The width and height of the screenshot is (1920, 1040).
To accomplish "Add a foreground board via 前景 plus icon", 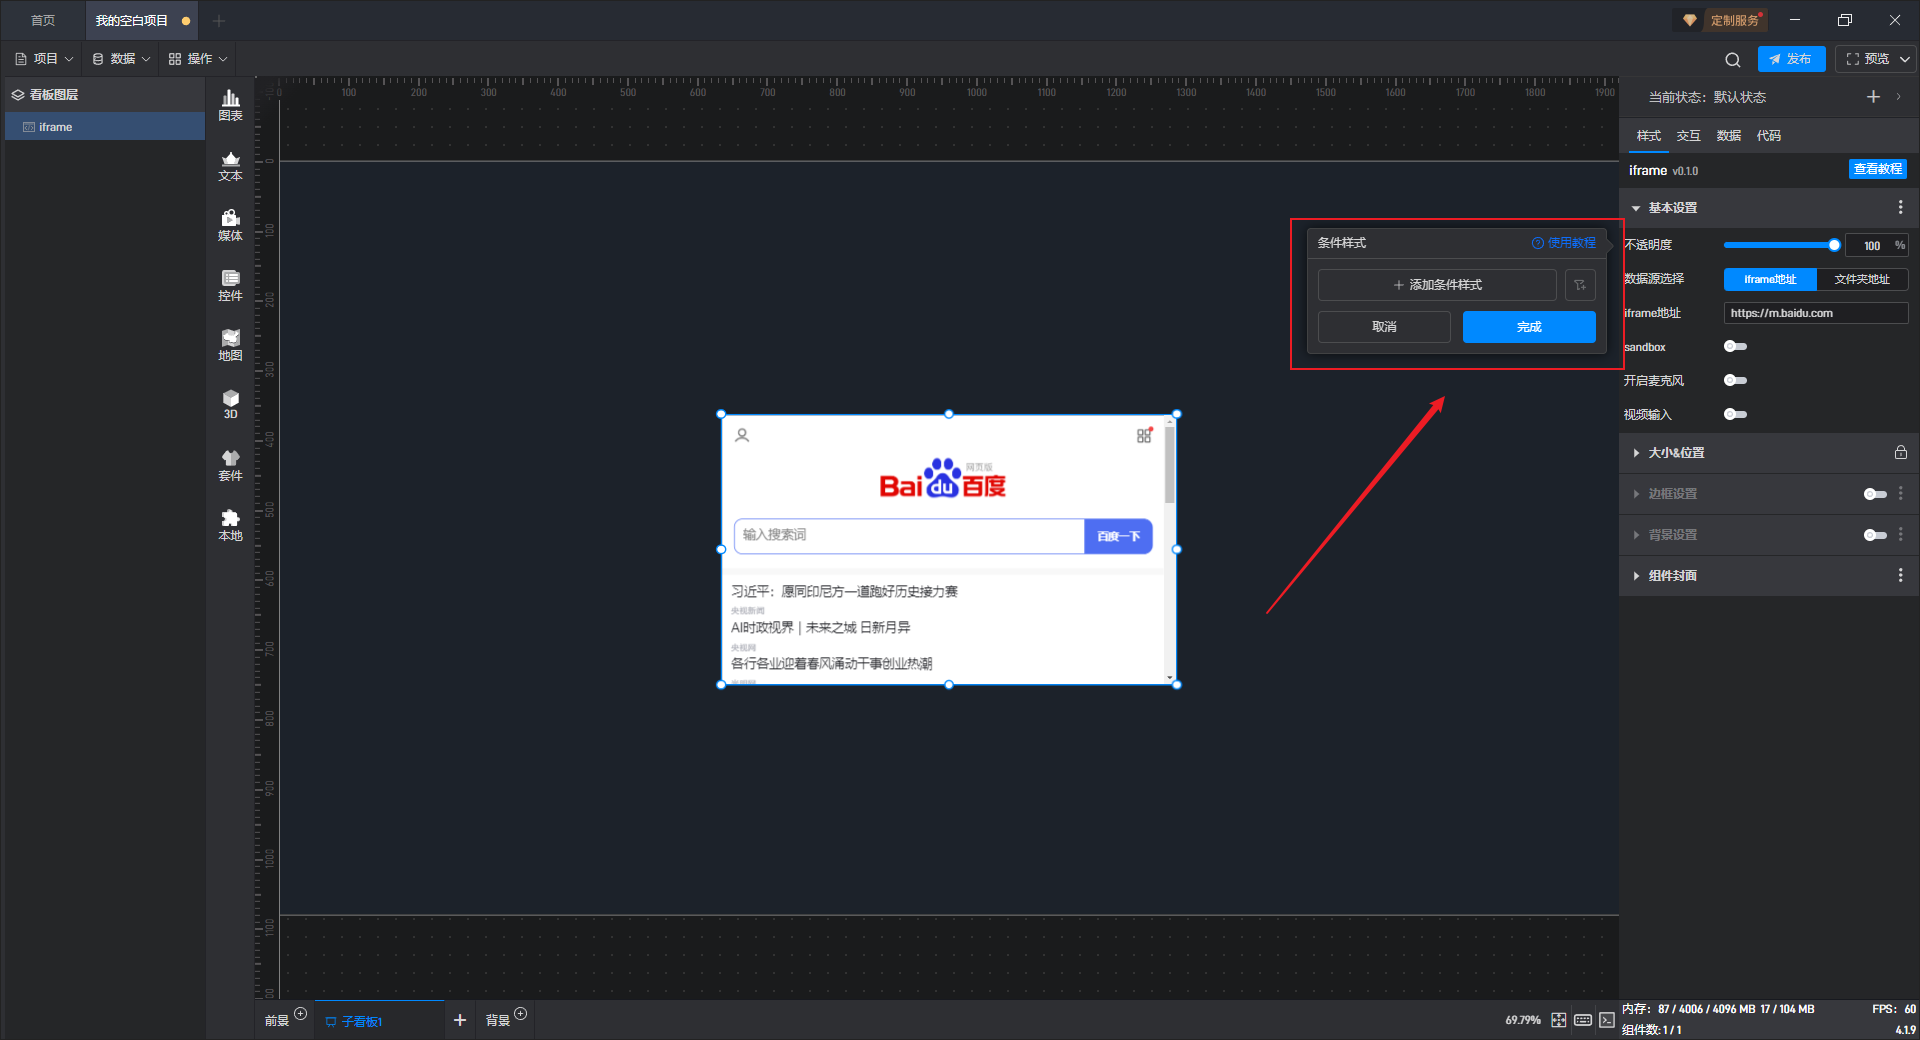I will [x=300, y=1014].
